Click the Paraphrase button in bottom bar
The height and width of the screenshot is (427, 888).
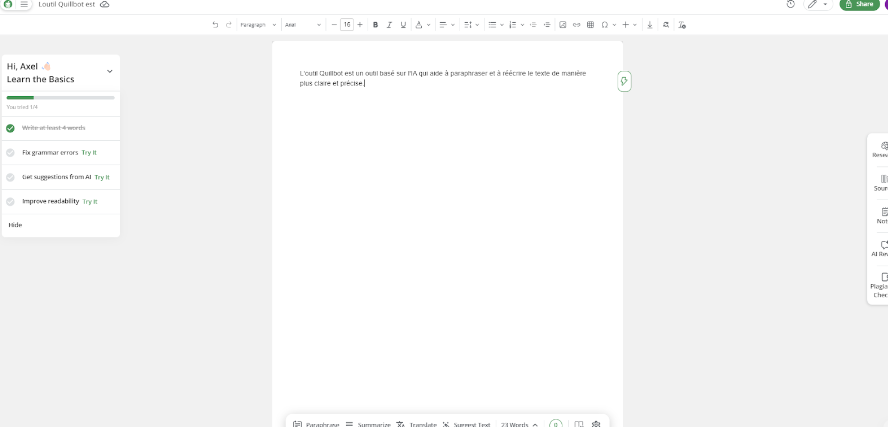click(x=316, y=424)
